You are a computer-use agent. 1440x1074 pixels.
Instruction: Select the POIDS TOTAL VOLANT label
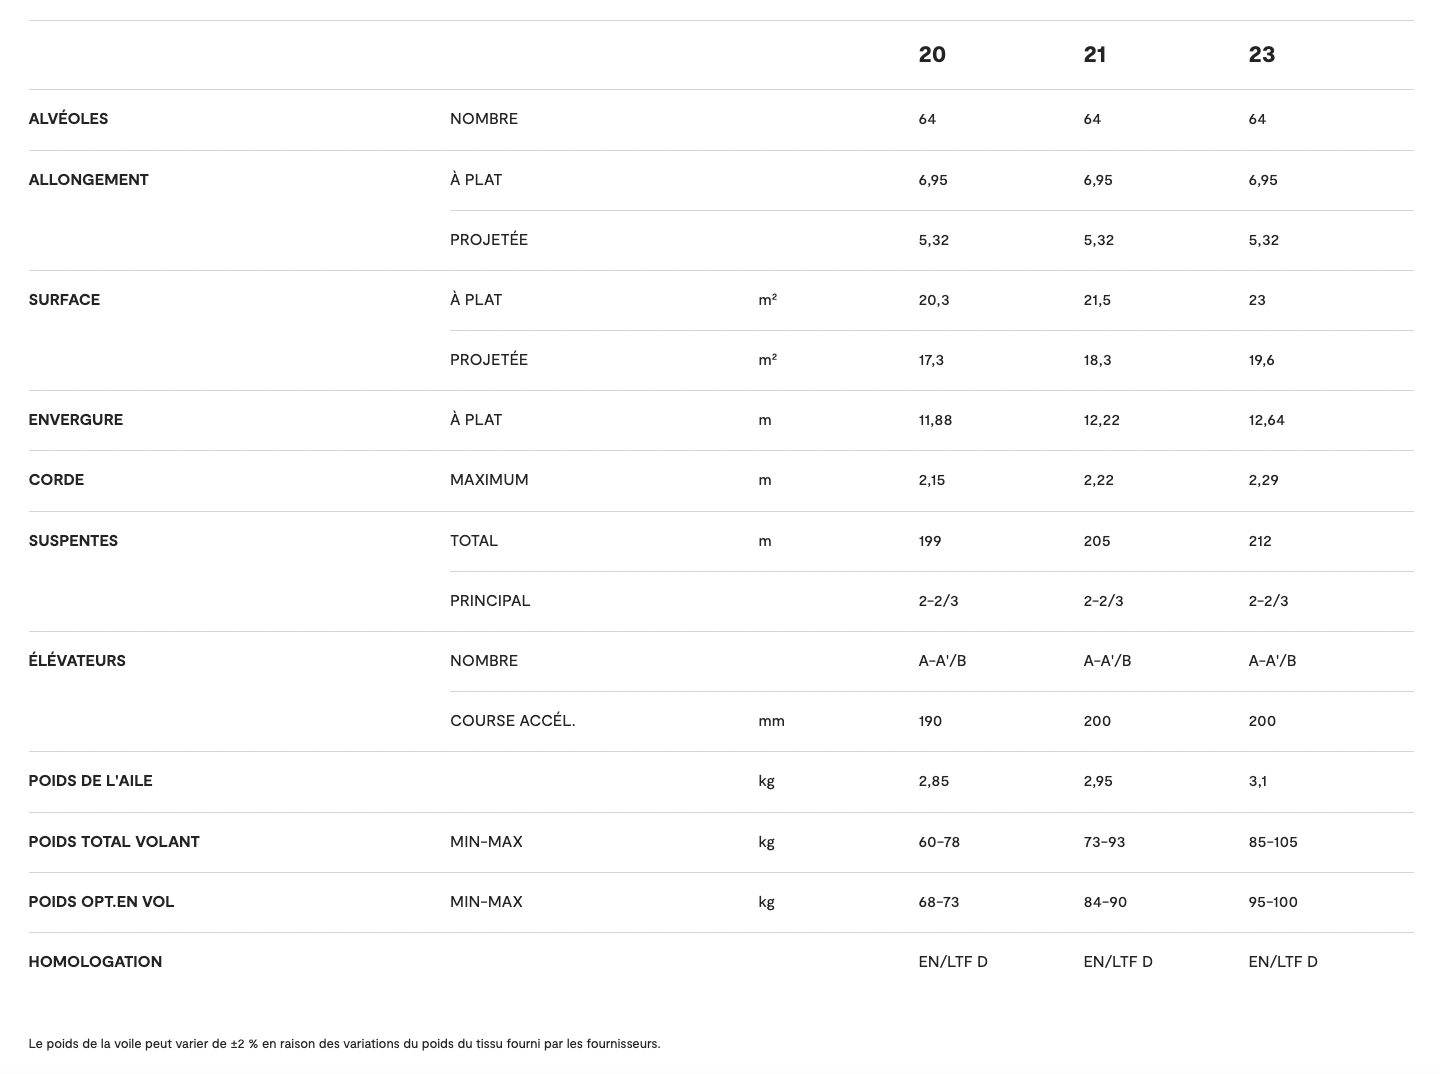pyautogui.click(x=114, y=842)
